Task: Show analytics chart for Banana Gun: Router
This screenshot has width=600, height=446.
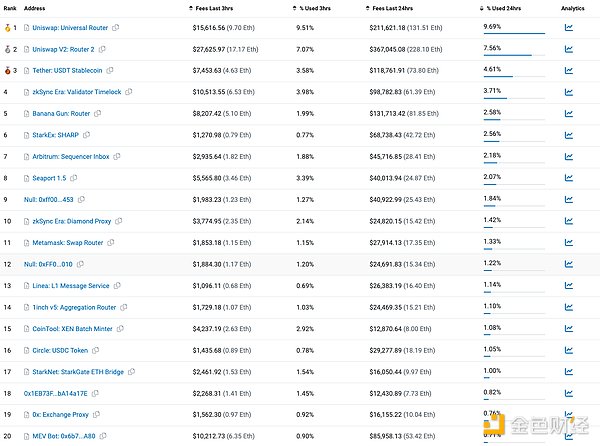Action: click(x=568, y=114)
